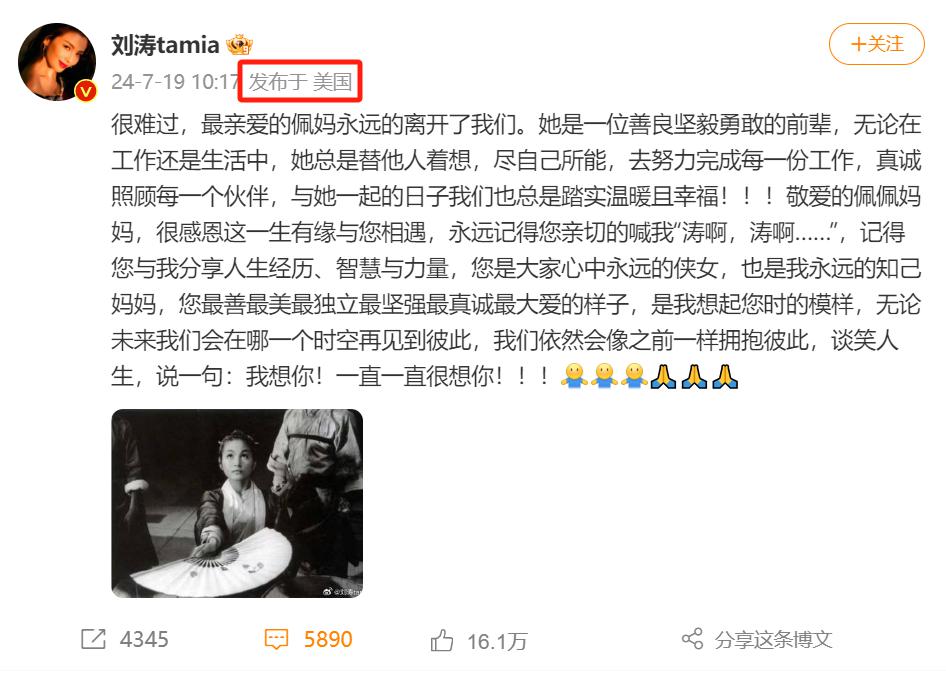946x678 pixels.
Task: Click the 发布于 美国 location label
Action: coord(300,81)
